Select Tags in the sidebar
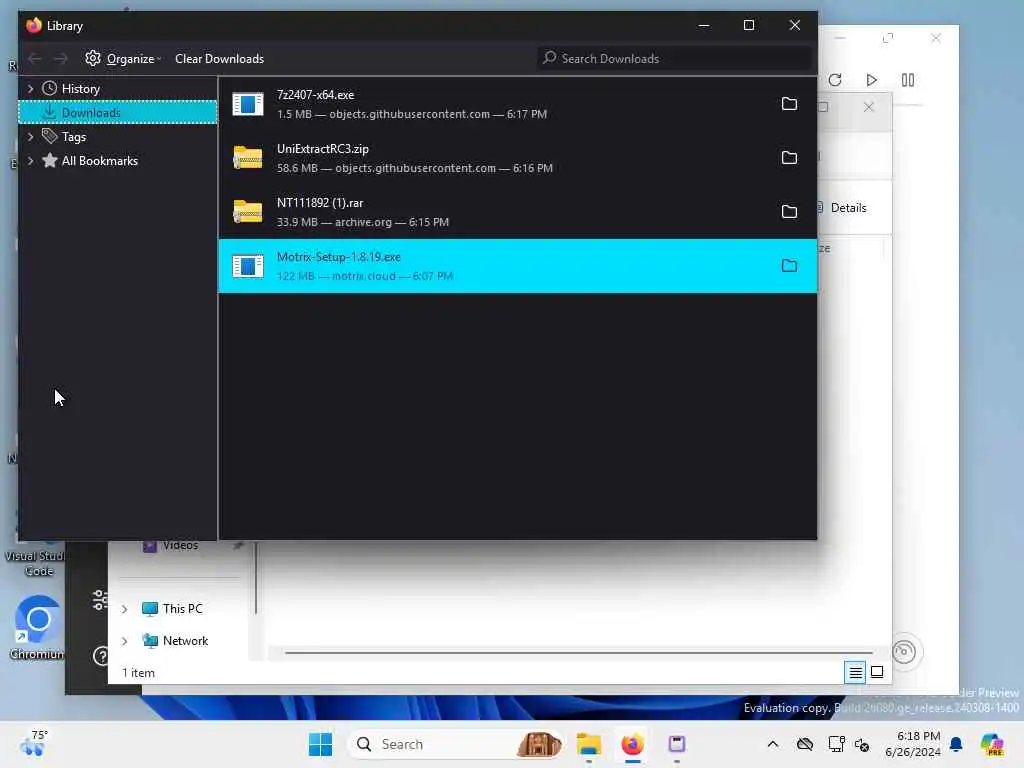Image resolution: width=1024 pixels, height=768 pixels. [x=73, y=136]
